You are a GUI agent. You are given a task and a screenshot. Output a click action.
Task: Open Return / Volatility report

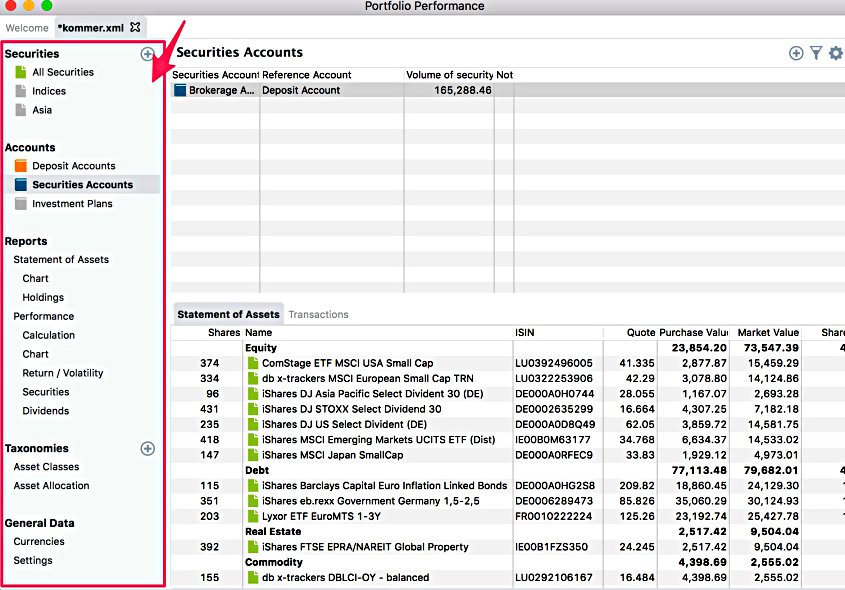(63, 373)
